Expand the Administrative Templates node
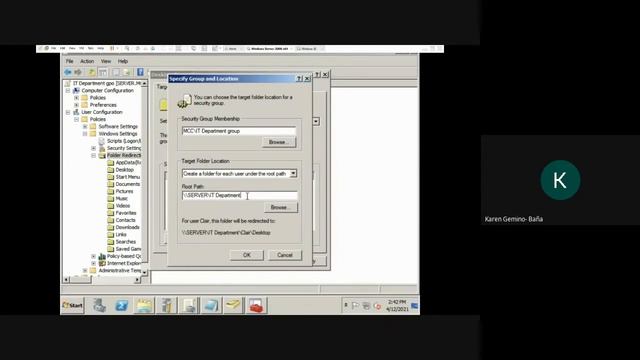The width and height of the screenshot is (640, 360). pyautogui.click(x=85, y=271)
